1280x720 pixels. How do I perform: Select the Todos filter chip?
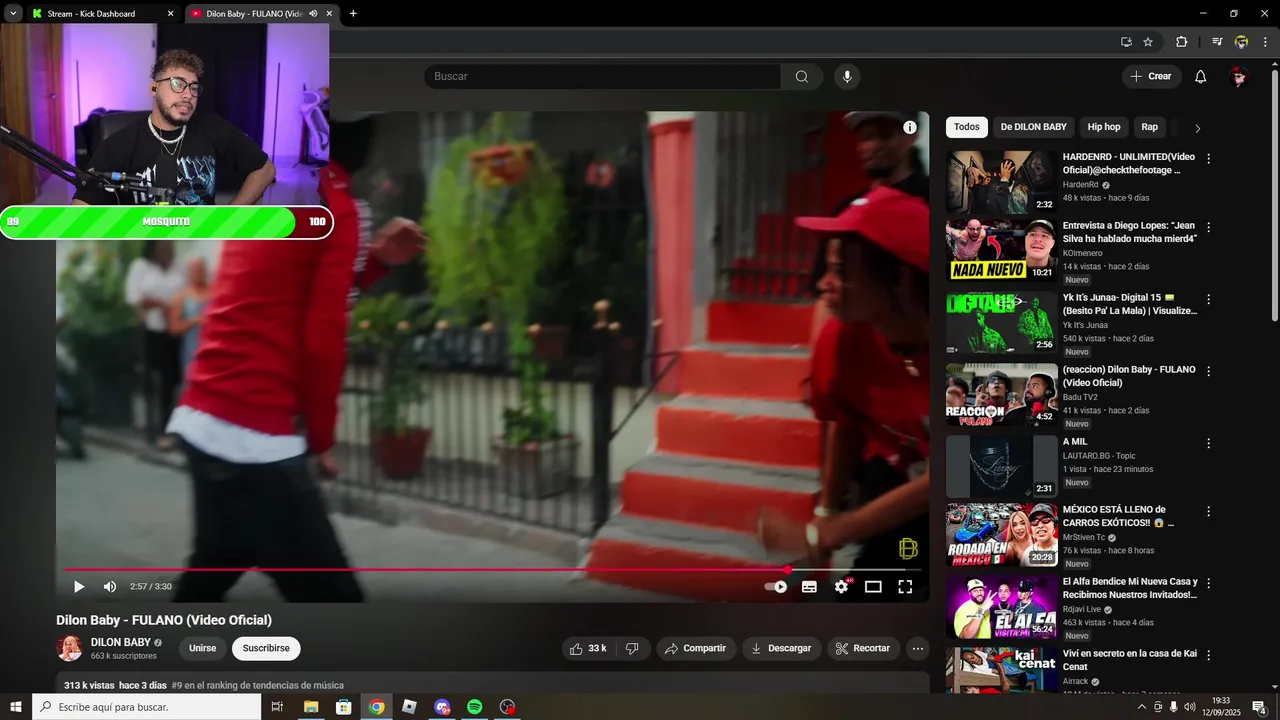tap(967, 127)
